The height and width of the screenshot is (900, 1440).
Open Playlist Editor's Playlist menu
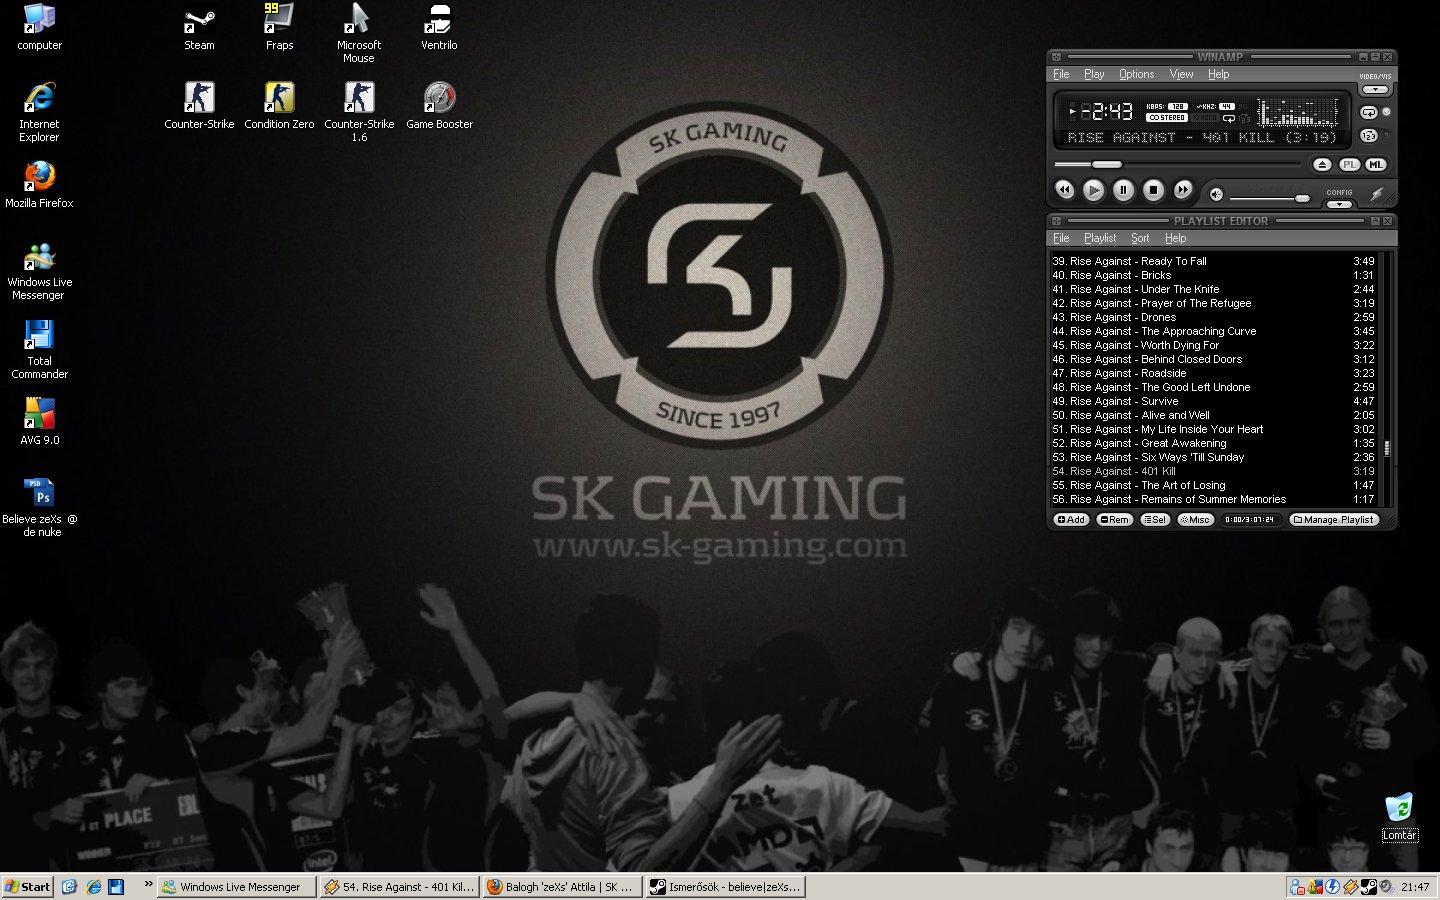(1100, 238)
